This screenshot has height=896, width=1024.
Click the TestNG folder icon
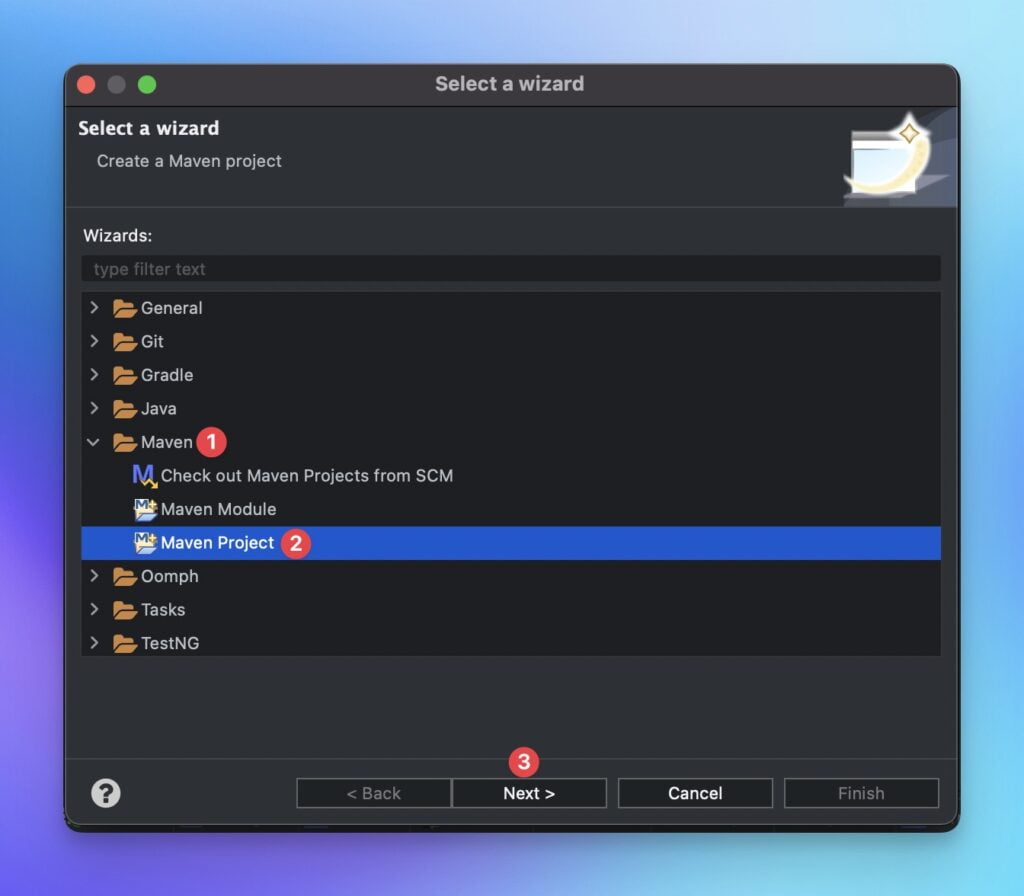124,644
